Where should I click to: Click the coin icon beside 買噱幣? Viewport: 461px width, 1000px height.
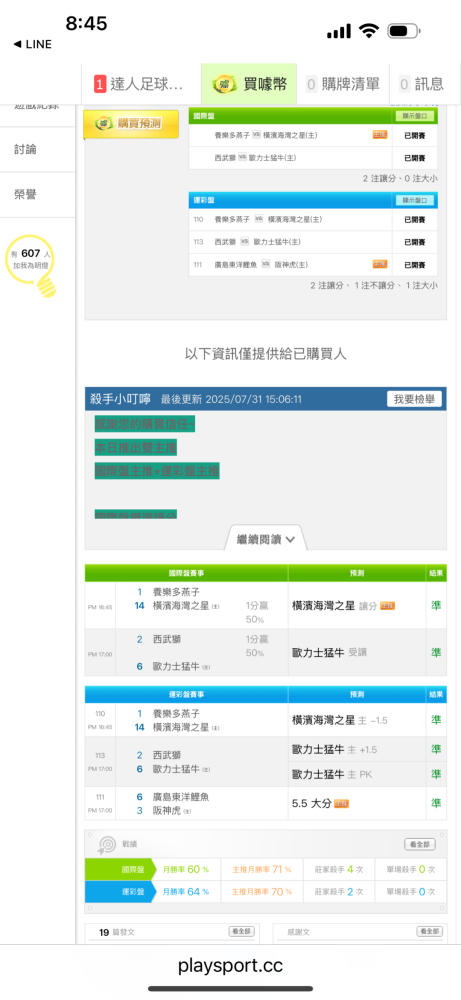click(x=224, y=84)
